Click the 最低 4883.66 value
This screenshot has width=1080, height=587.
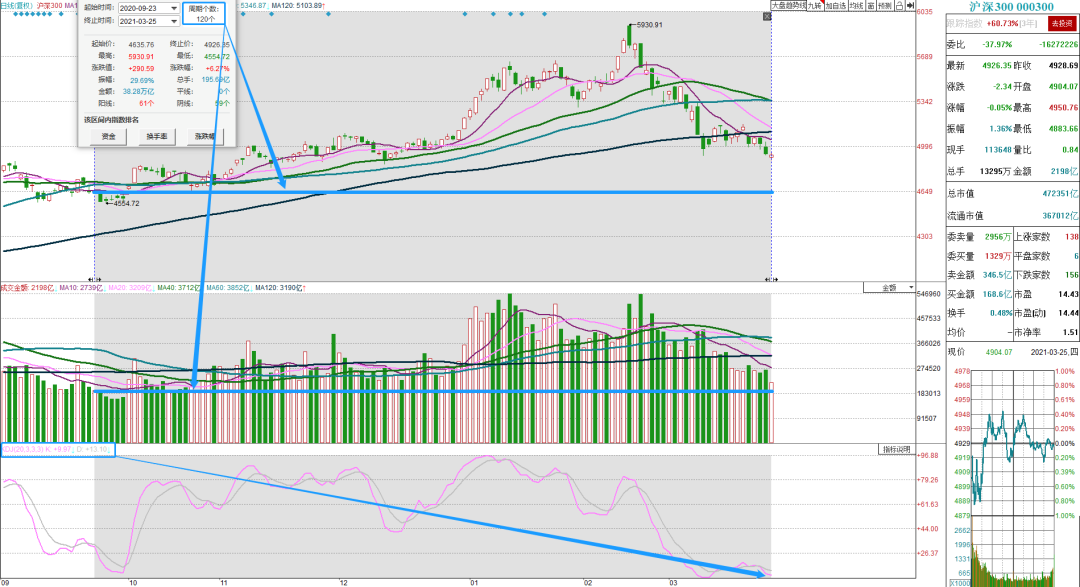1063,129
